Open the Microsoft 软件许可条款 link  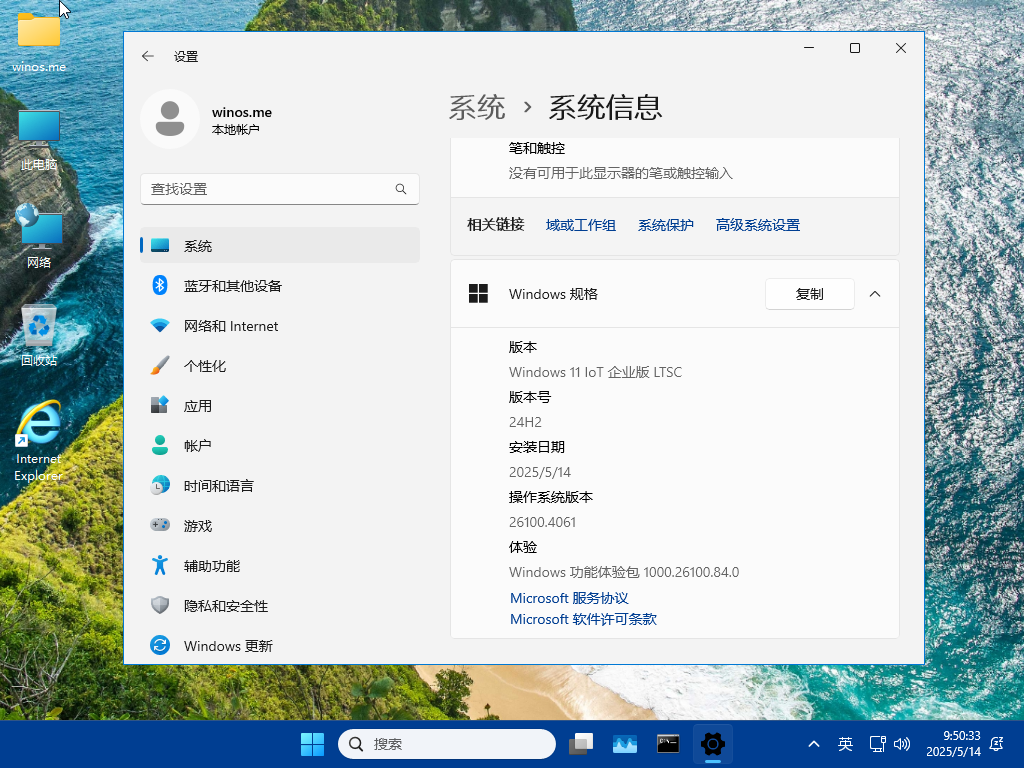coord(583,619)
